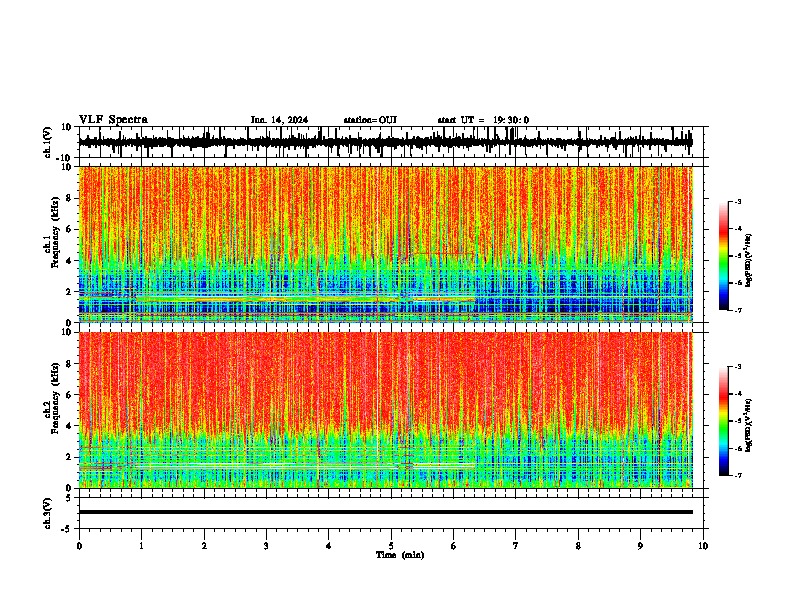The height and width of the screenshot is (612, 792).
Task: Click the ch.1 color bar log(PSD) label
Action: (749, 261)
